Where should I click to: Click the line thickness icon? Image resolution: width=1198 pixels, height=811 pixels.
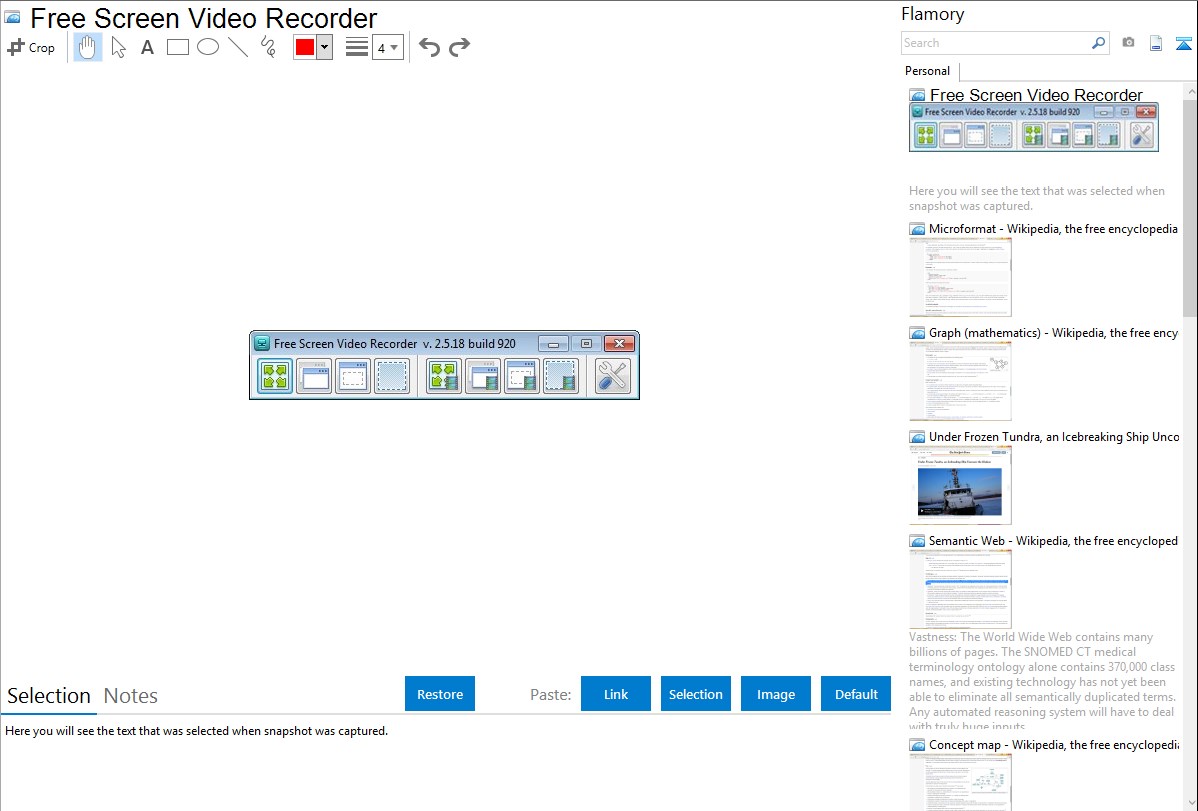click(x=356, y=47)
